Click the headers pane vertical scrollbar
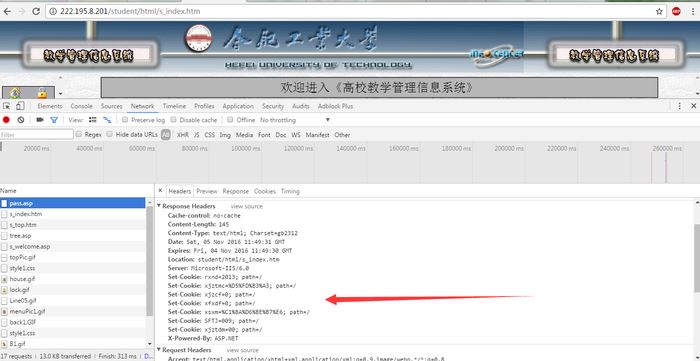Image resolution: width=700 pixels, height=361 pixels. (696, 259)
